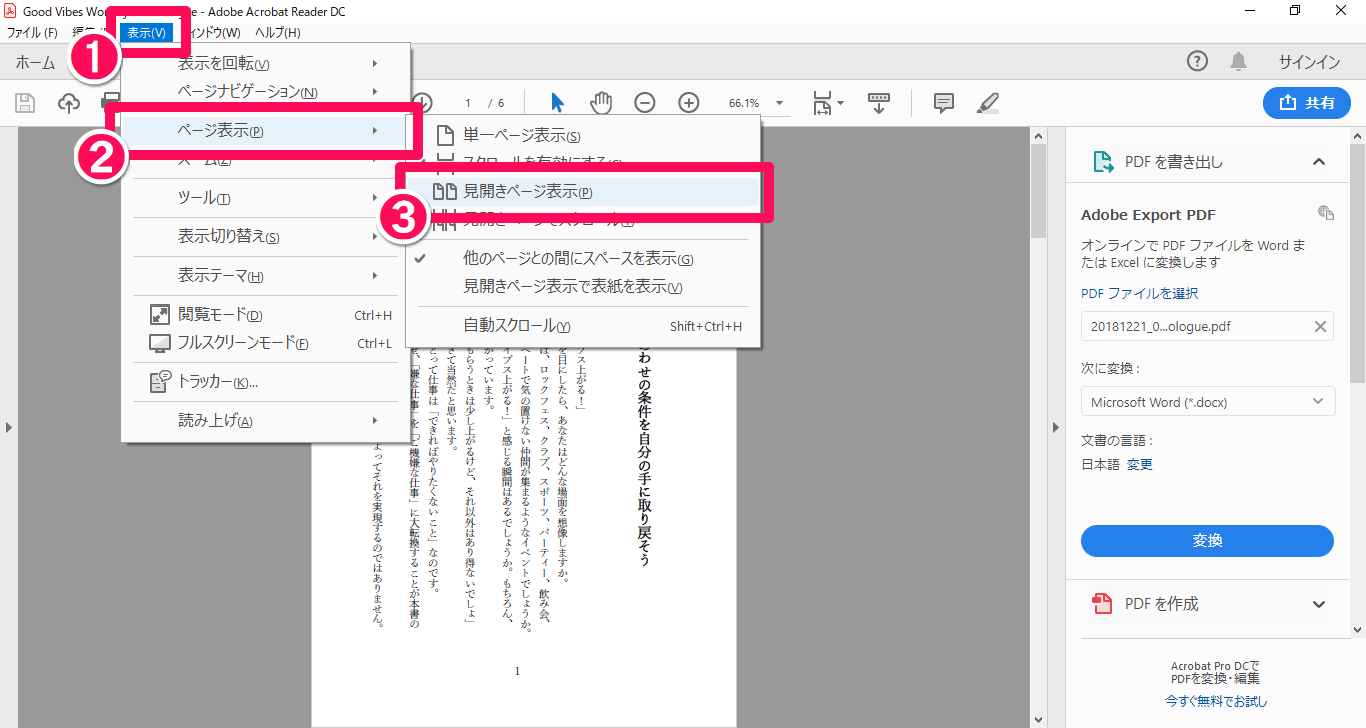Screen dimensions: 1366x728
Task: Open ページナビゲーション submenu
Action: click(265, 92)
